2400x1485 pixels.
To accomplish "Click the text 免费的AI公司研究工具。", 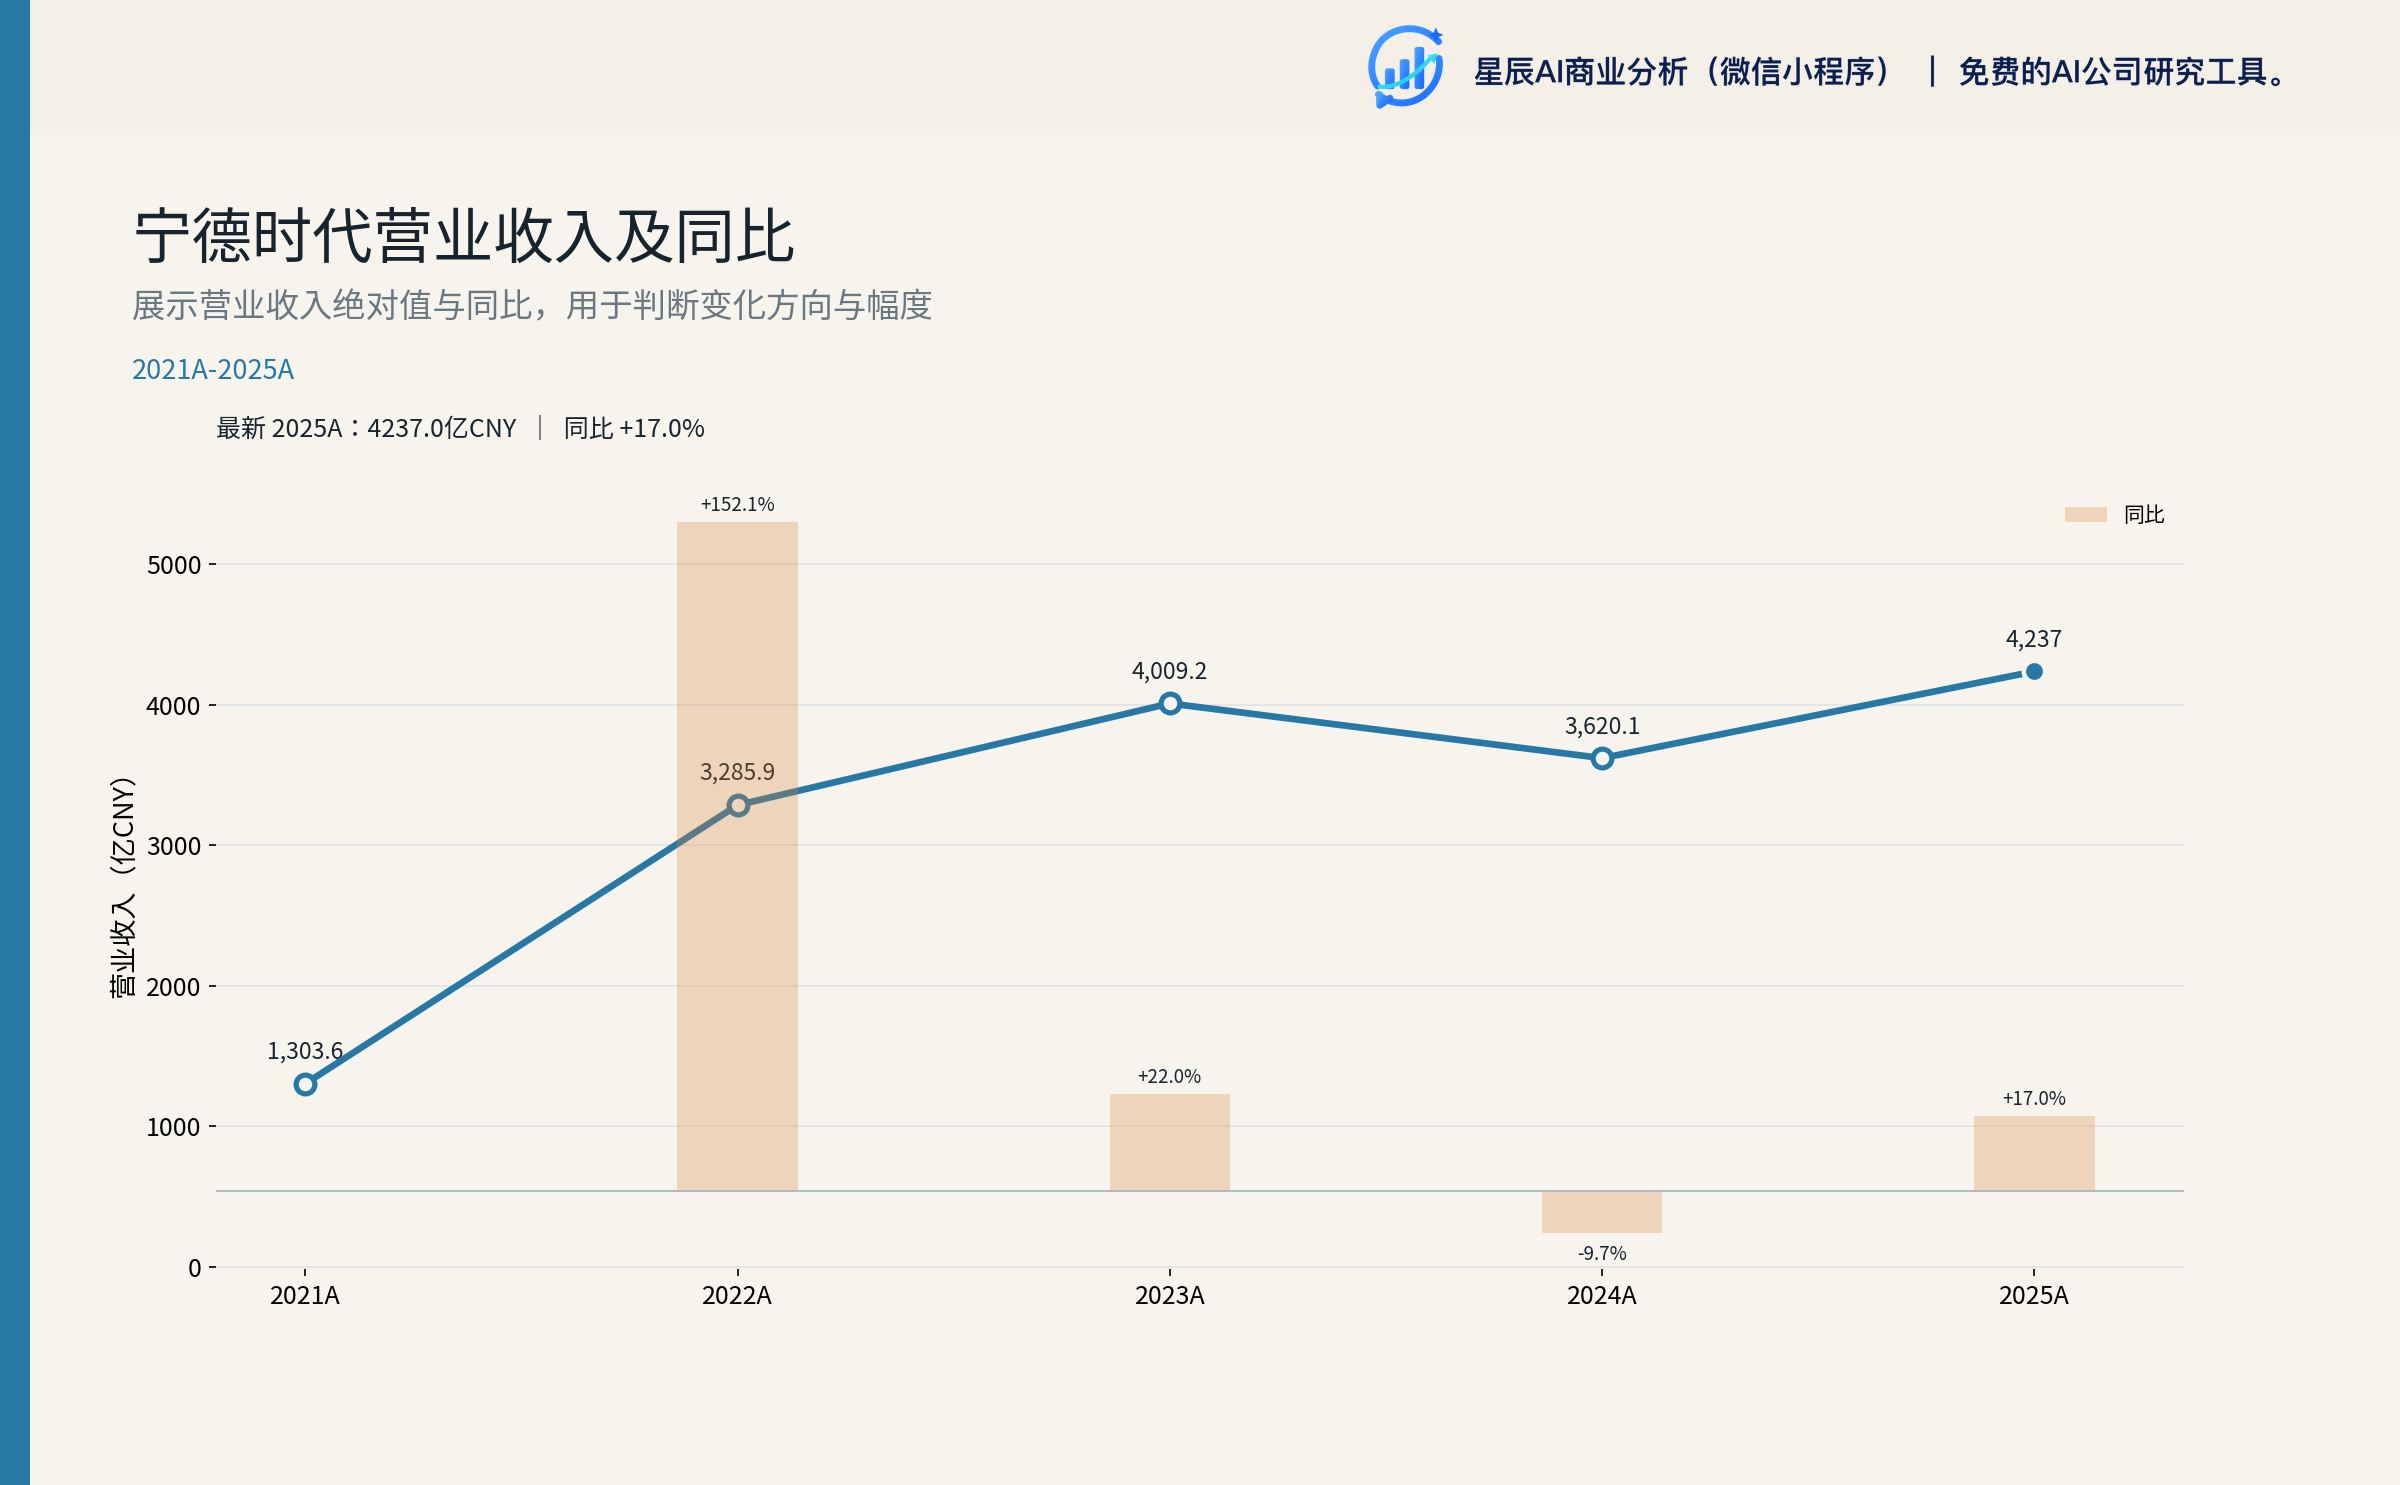I will (2122, 72).
